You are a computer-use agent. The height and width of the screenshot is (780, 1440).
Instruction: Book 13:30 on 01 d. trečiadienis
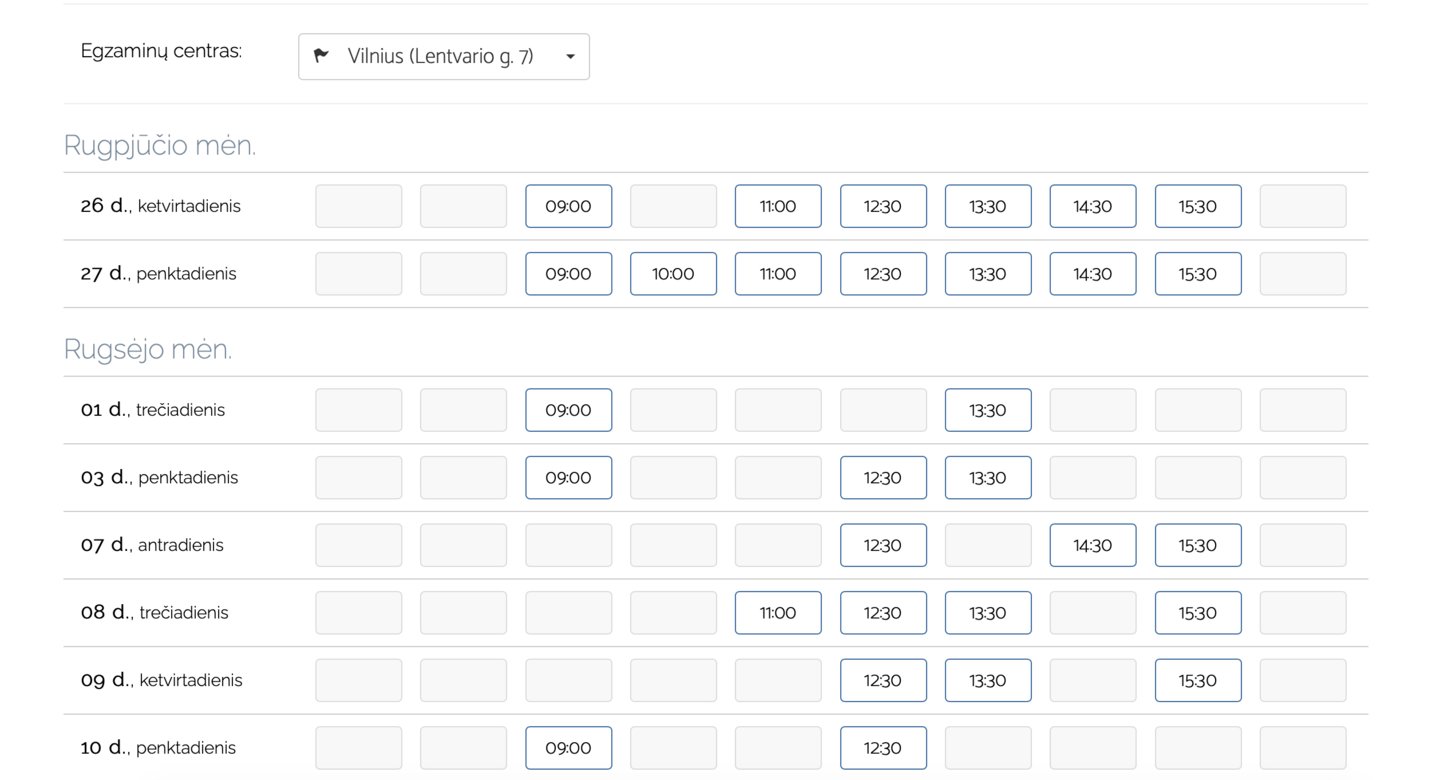click(988, 410)
